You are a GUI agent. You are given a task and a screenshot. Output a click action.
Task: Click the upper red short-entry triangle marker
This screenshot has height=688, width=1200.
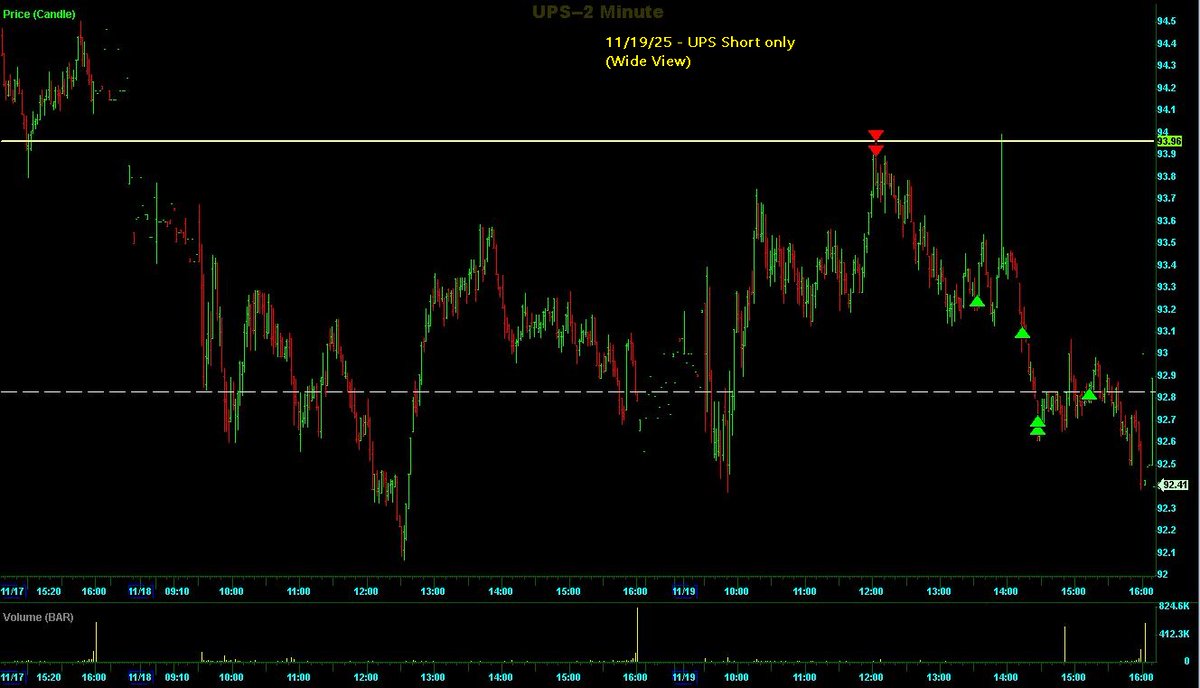click(876, 135)
